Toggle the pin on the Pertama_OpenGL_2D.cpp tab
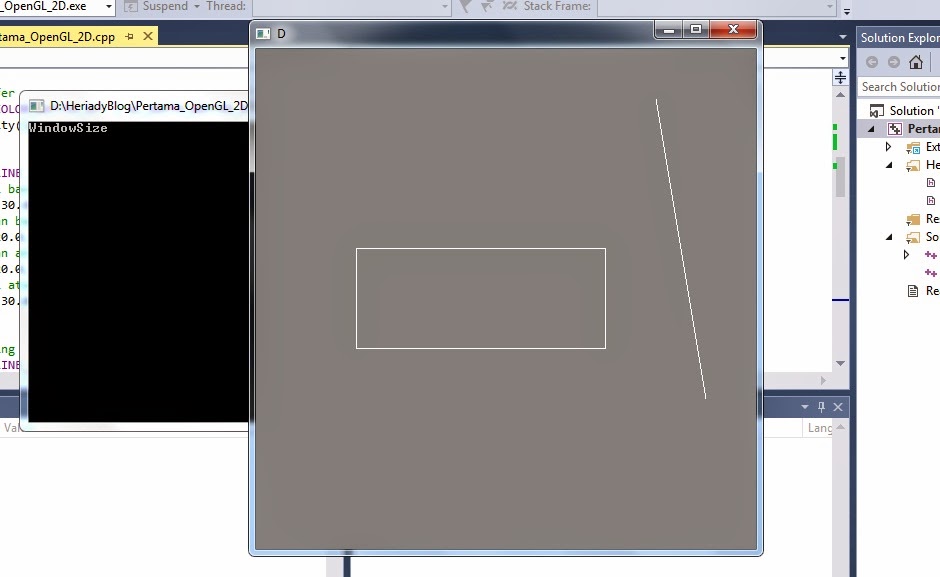The image size is (940, 577). tap(132, 36)
